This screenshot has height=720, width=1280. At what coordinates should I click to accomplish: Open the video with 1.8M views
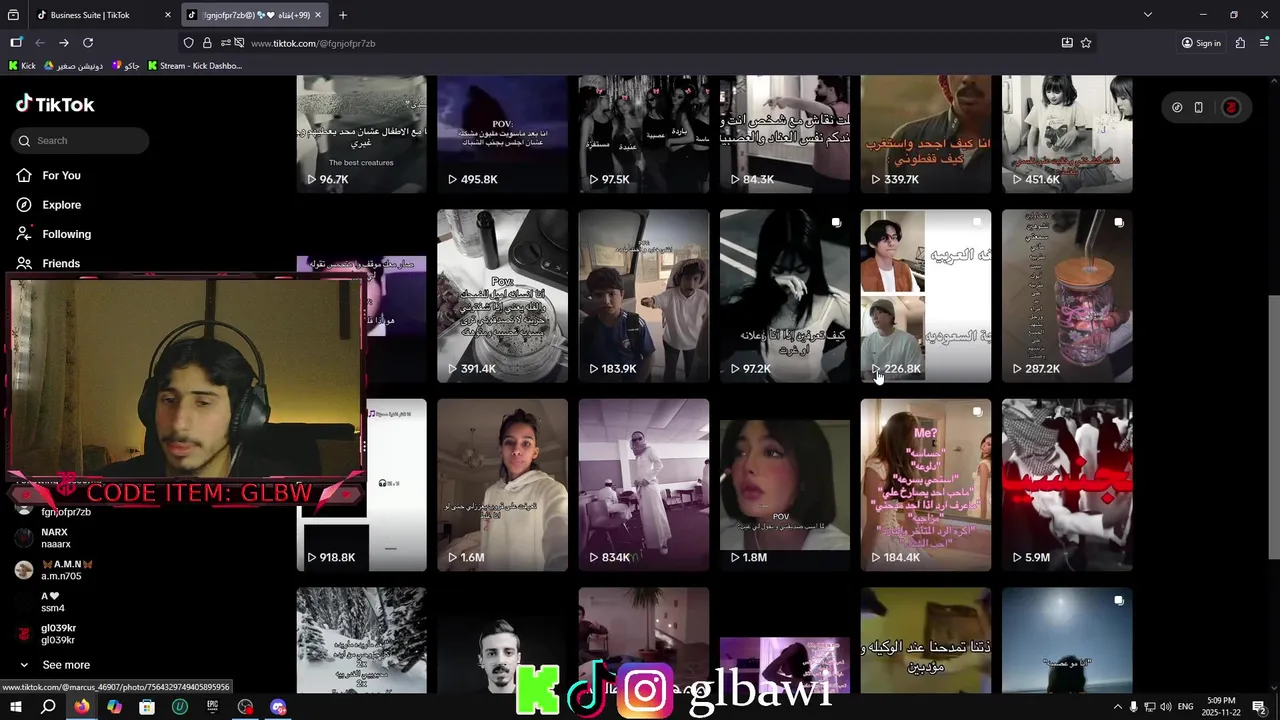pos(785,485)
